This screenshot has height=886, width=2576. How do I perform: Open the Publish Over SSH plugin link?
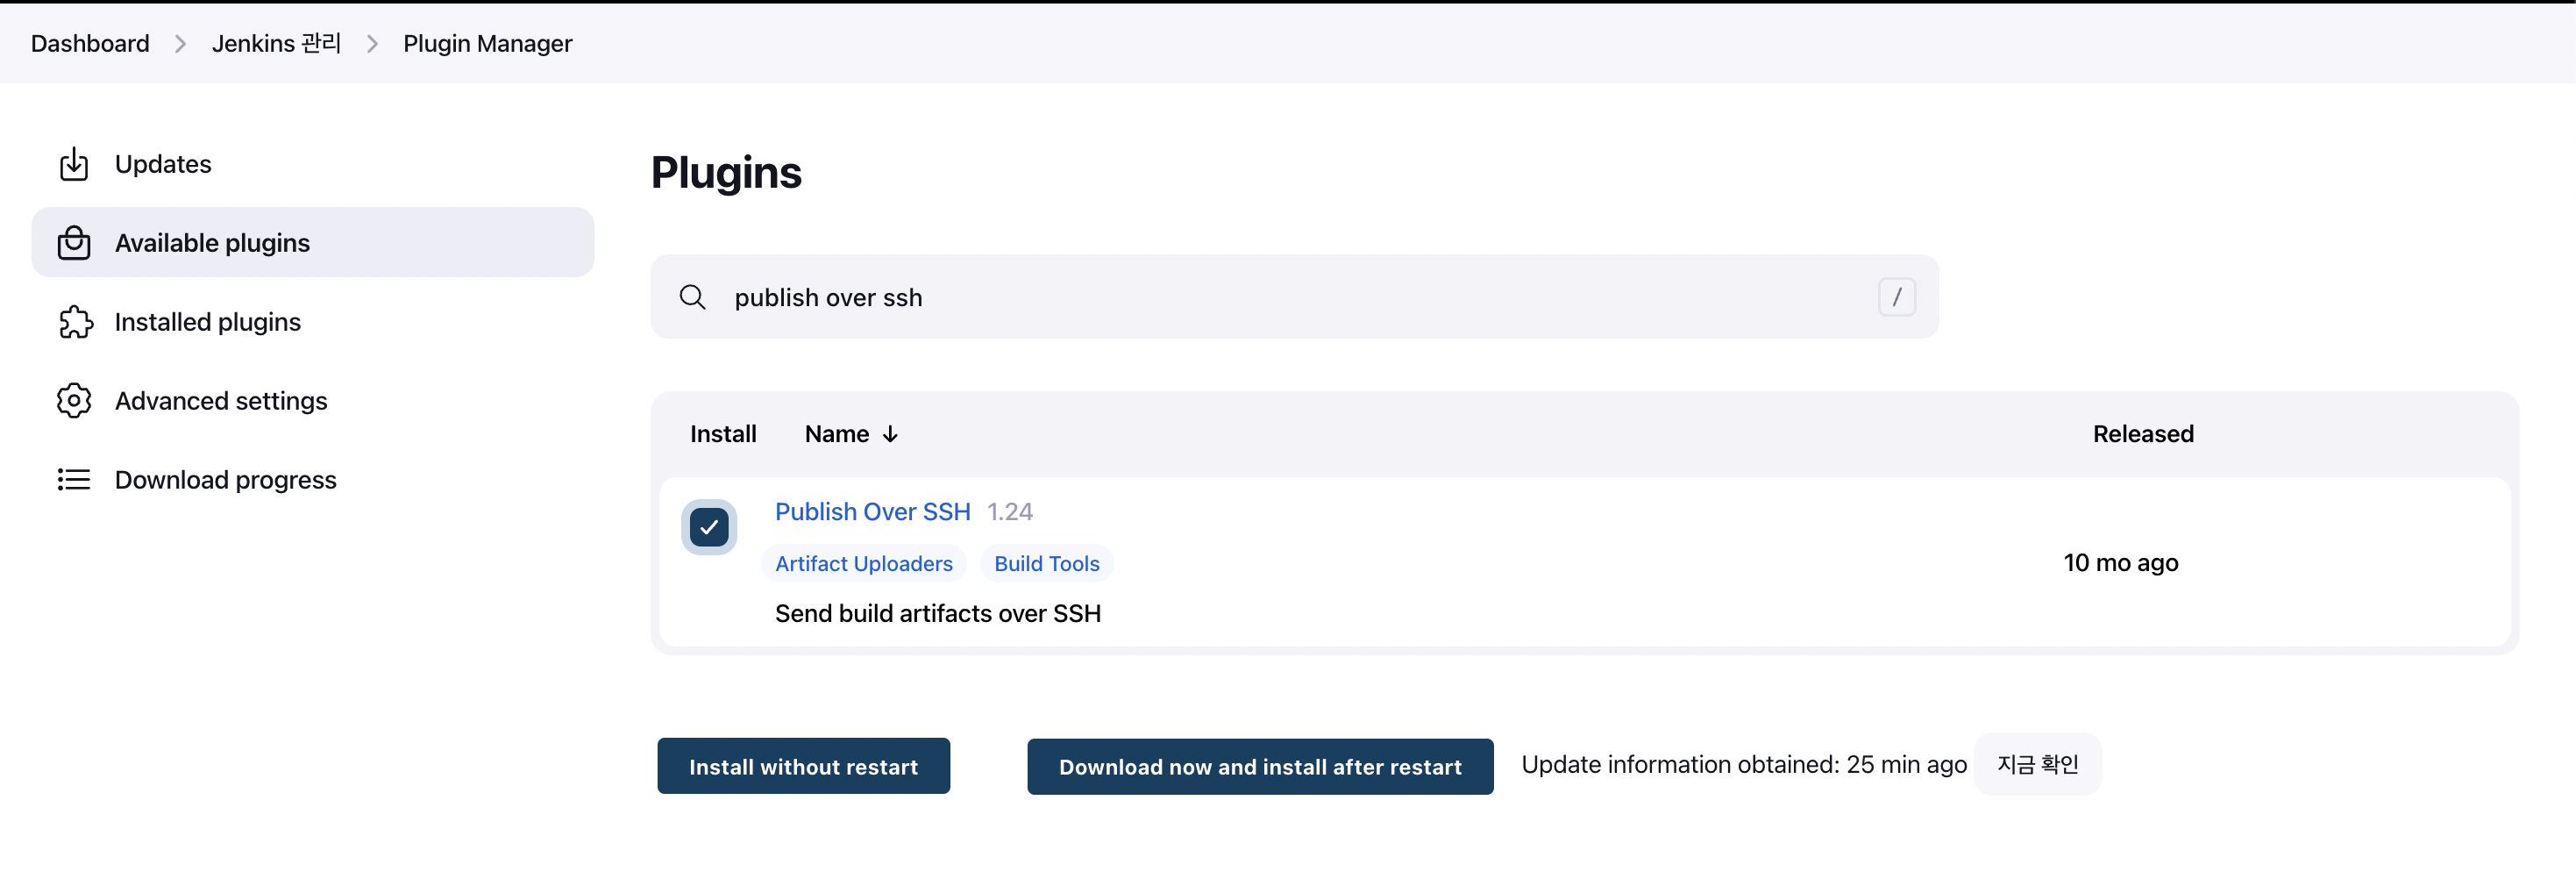pos(872,512)
